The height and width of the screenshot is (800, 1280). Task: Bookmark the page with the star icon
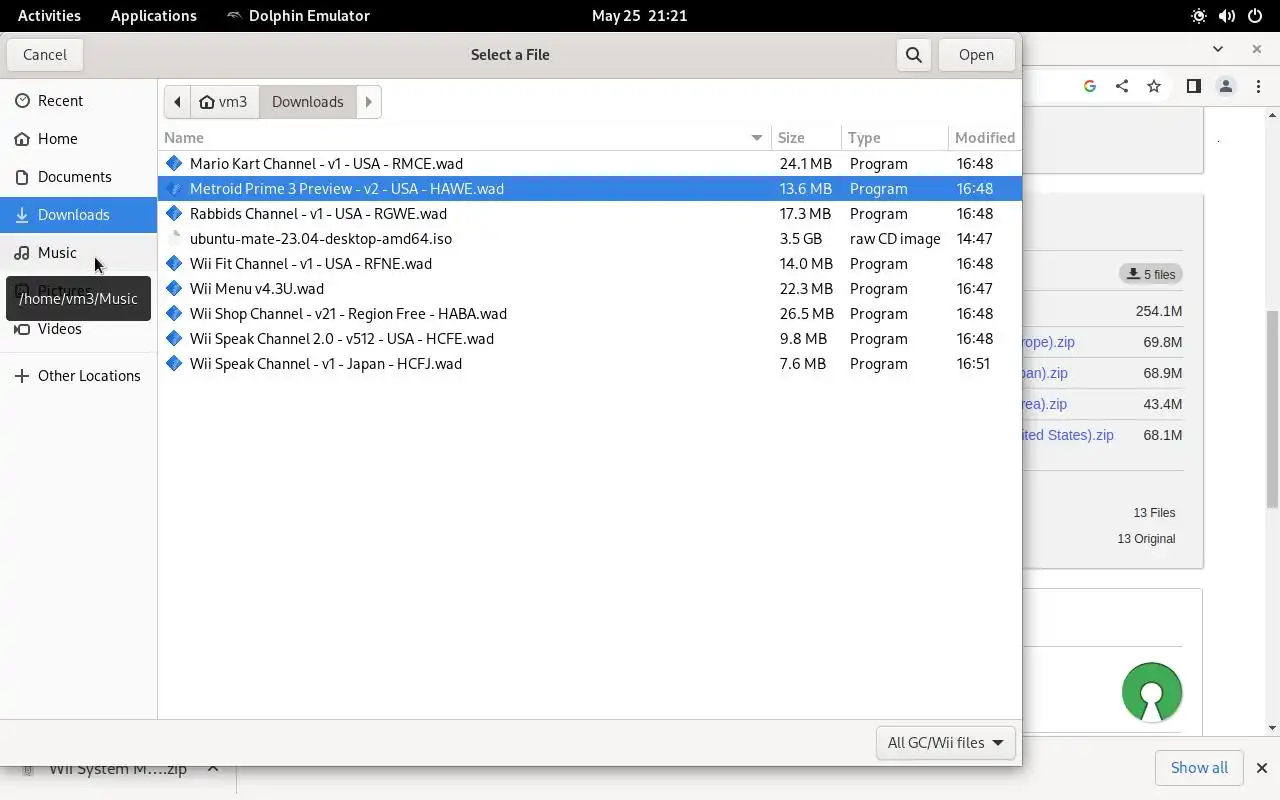[x=1154, y=86]
